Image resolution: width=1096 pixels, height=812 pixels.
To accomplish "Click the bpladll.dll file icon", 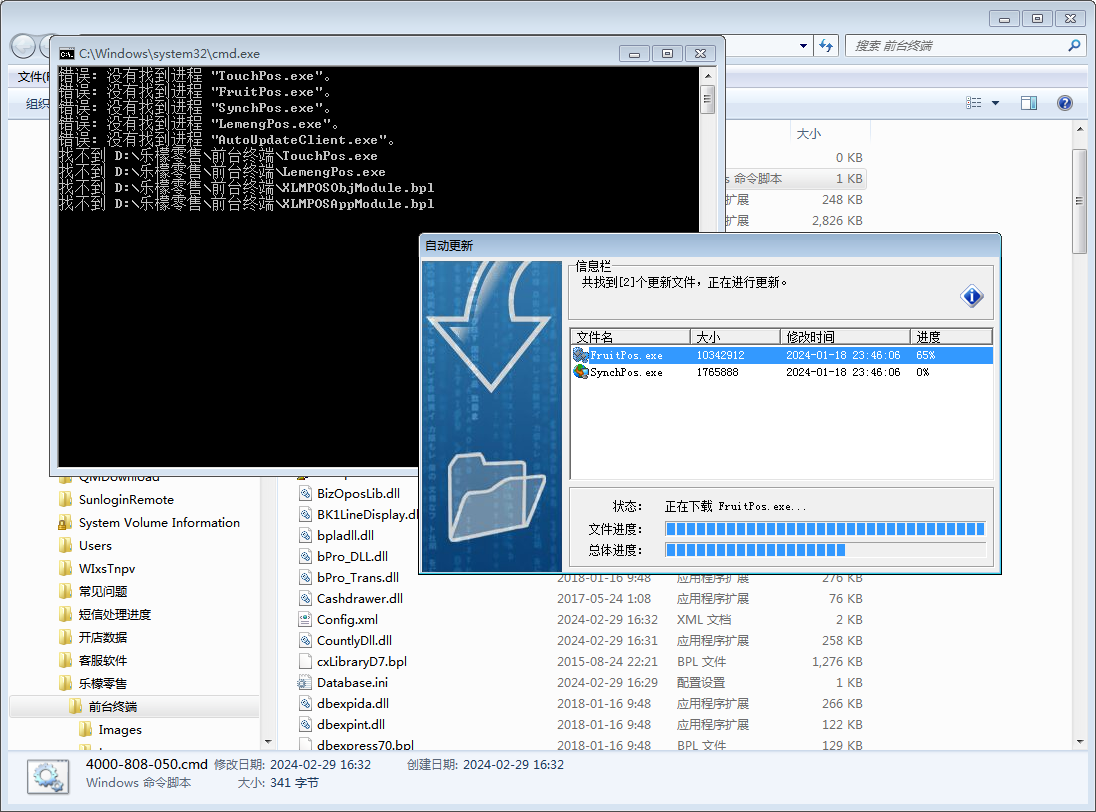I will (305, 535).
